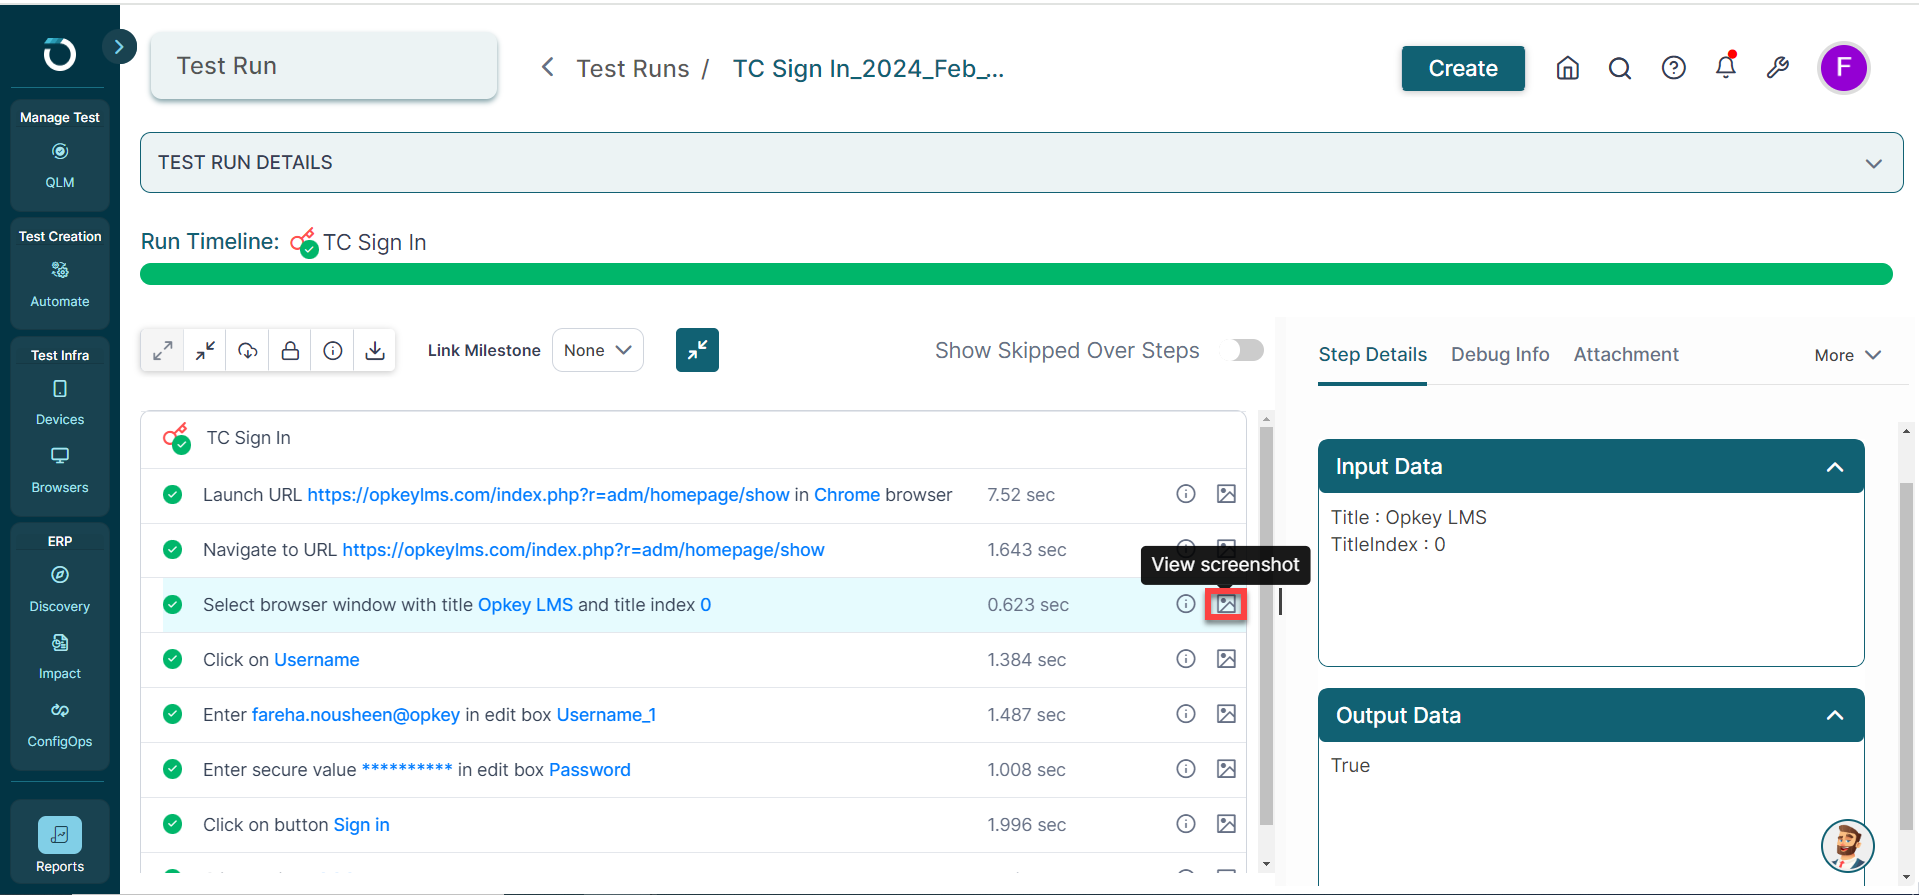Go to the home page icon
Image resolution: width=1919 pixels, height=895 pixels.
click(x=1568, y=68)
